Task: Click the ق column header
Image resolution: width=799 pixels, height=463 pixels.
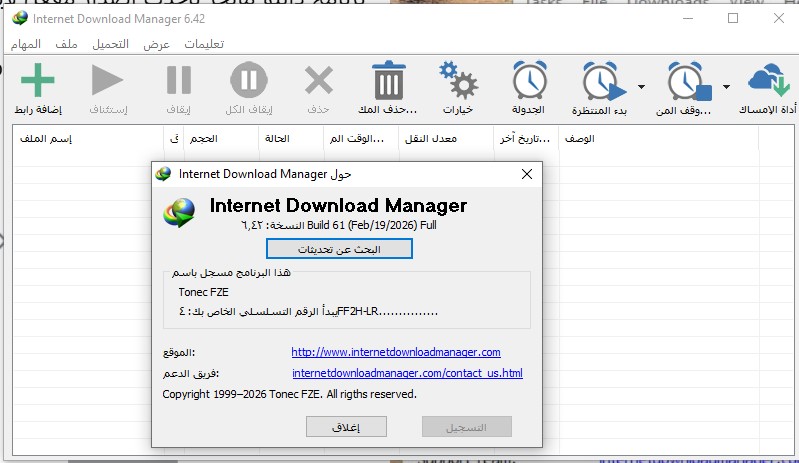Action: coord(173,139)
